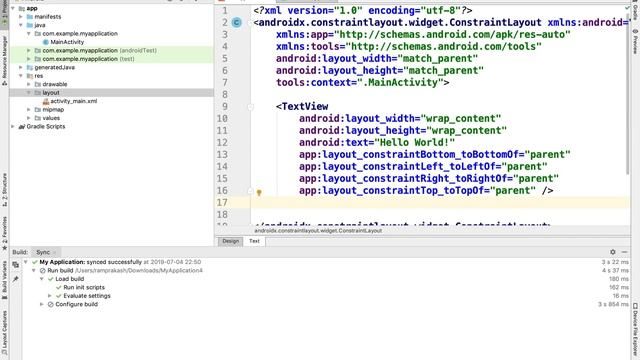640x360 pixels.
Task: Hide the Build panel with minus icon
Action: (624, 252)
